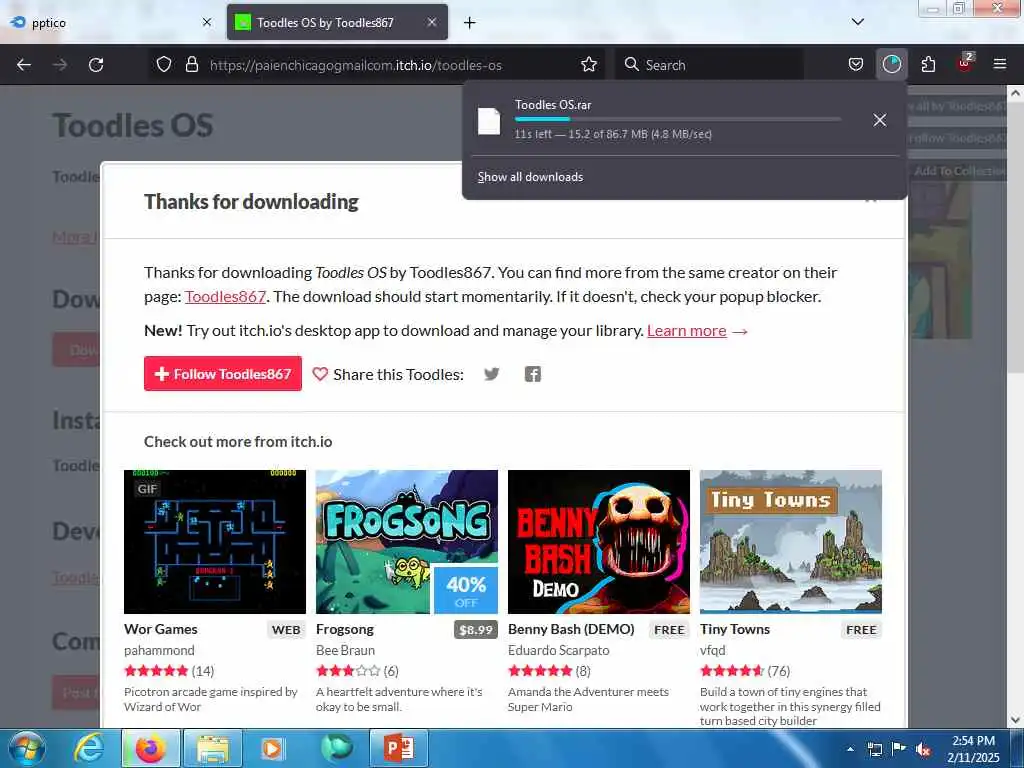The width and height of the screenshot is (1024, 768).
Task: Click the Search box
Action: 710,65
